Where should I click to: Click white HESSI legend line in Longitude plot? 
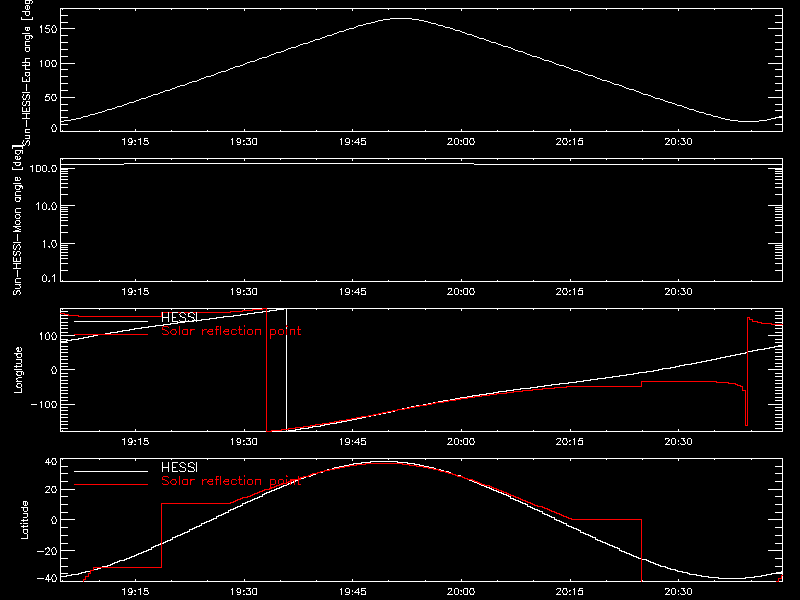click(x=111, y=321)
